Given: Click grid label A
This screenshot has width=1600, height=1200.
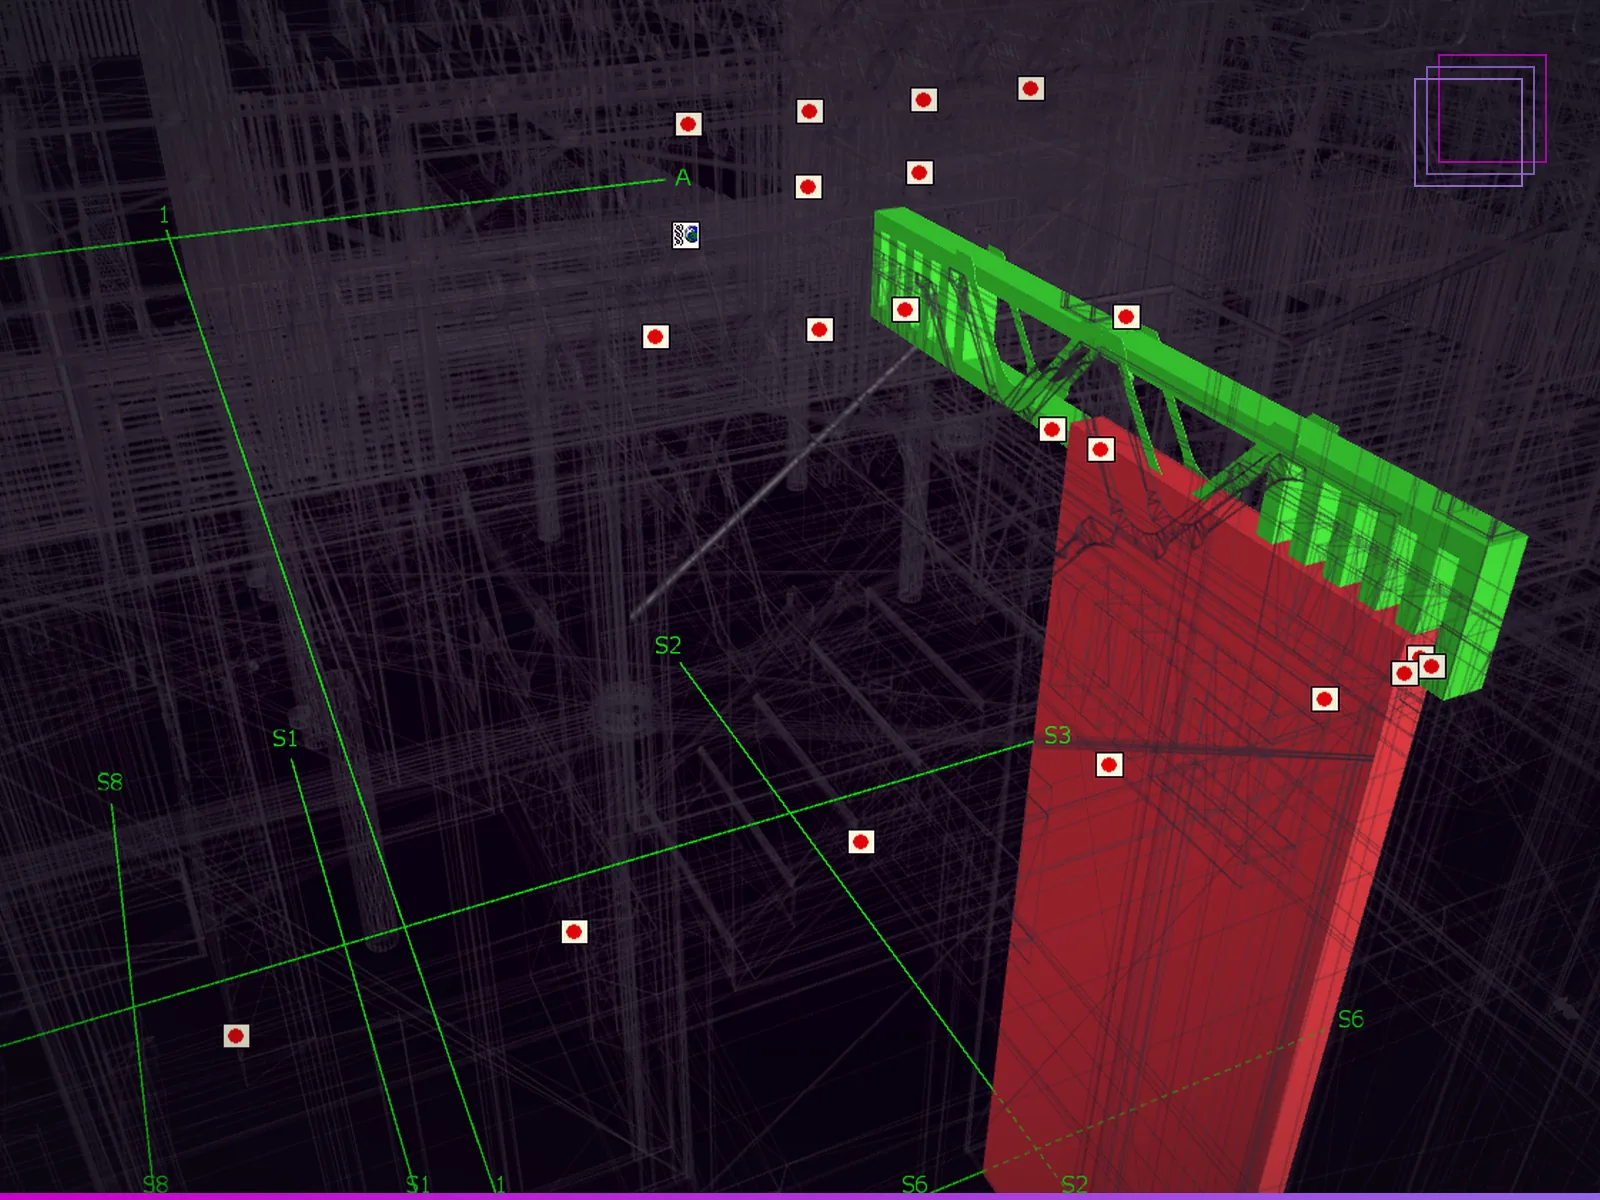Looking at the screenshot, I should coord(683,178).
